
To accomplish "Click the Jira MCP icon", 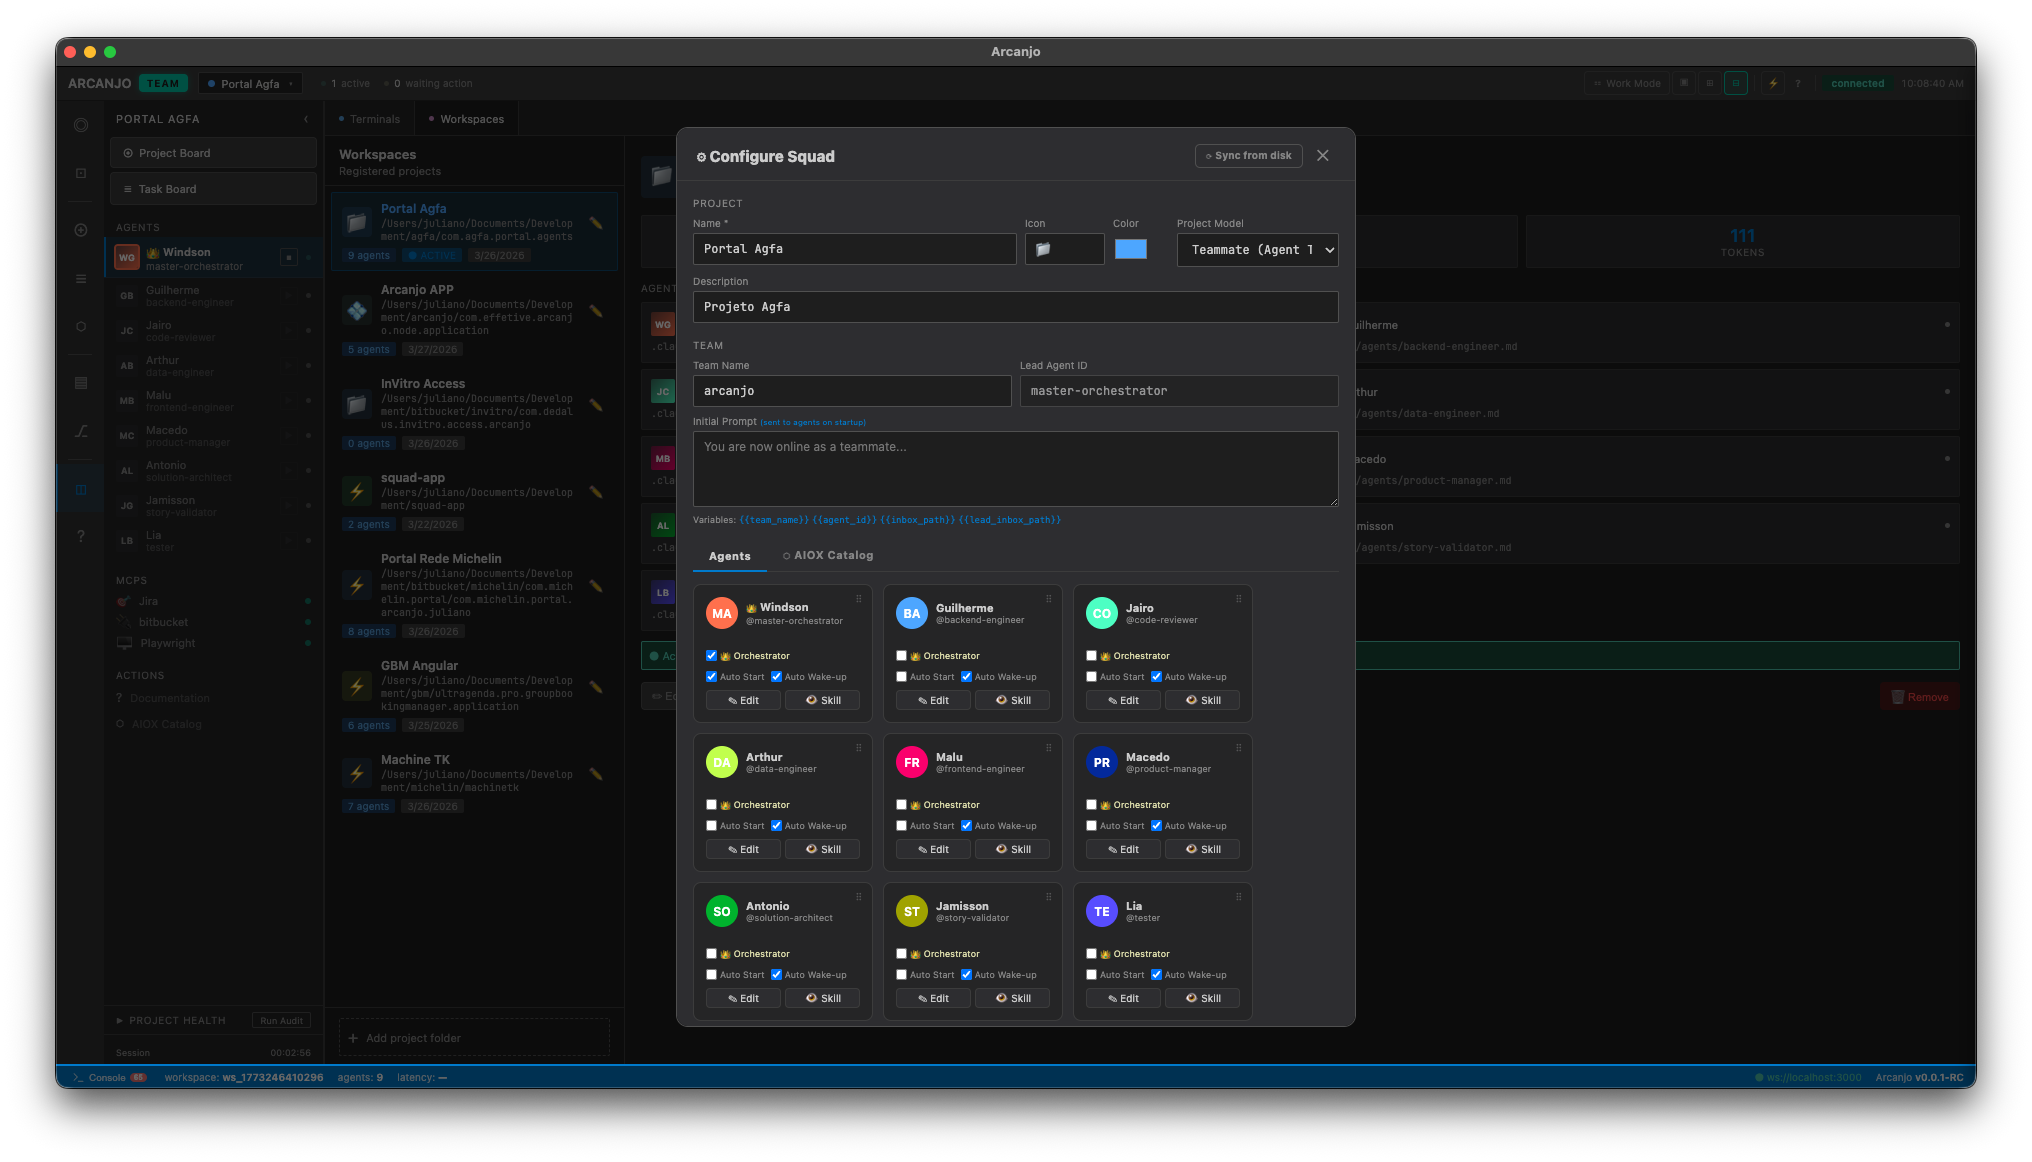I will 124,601.
